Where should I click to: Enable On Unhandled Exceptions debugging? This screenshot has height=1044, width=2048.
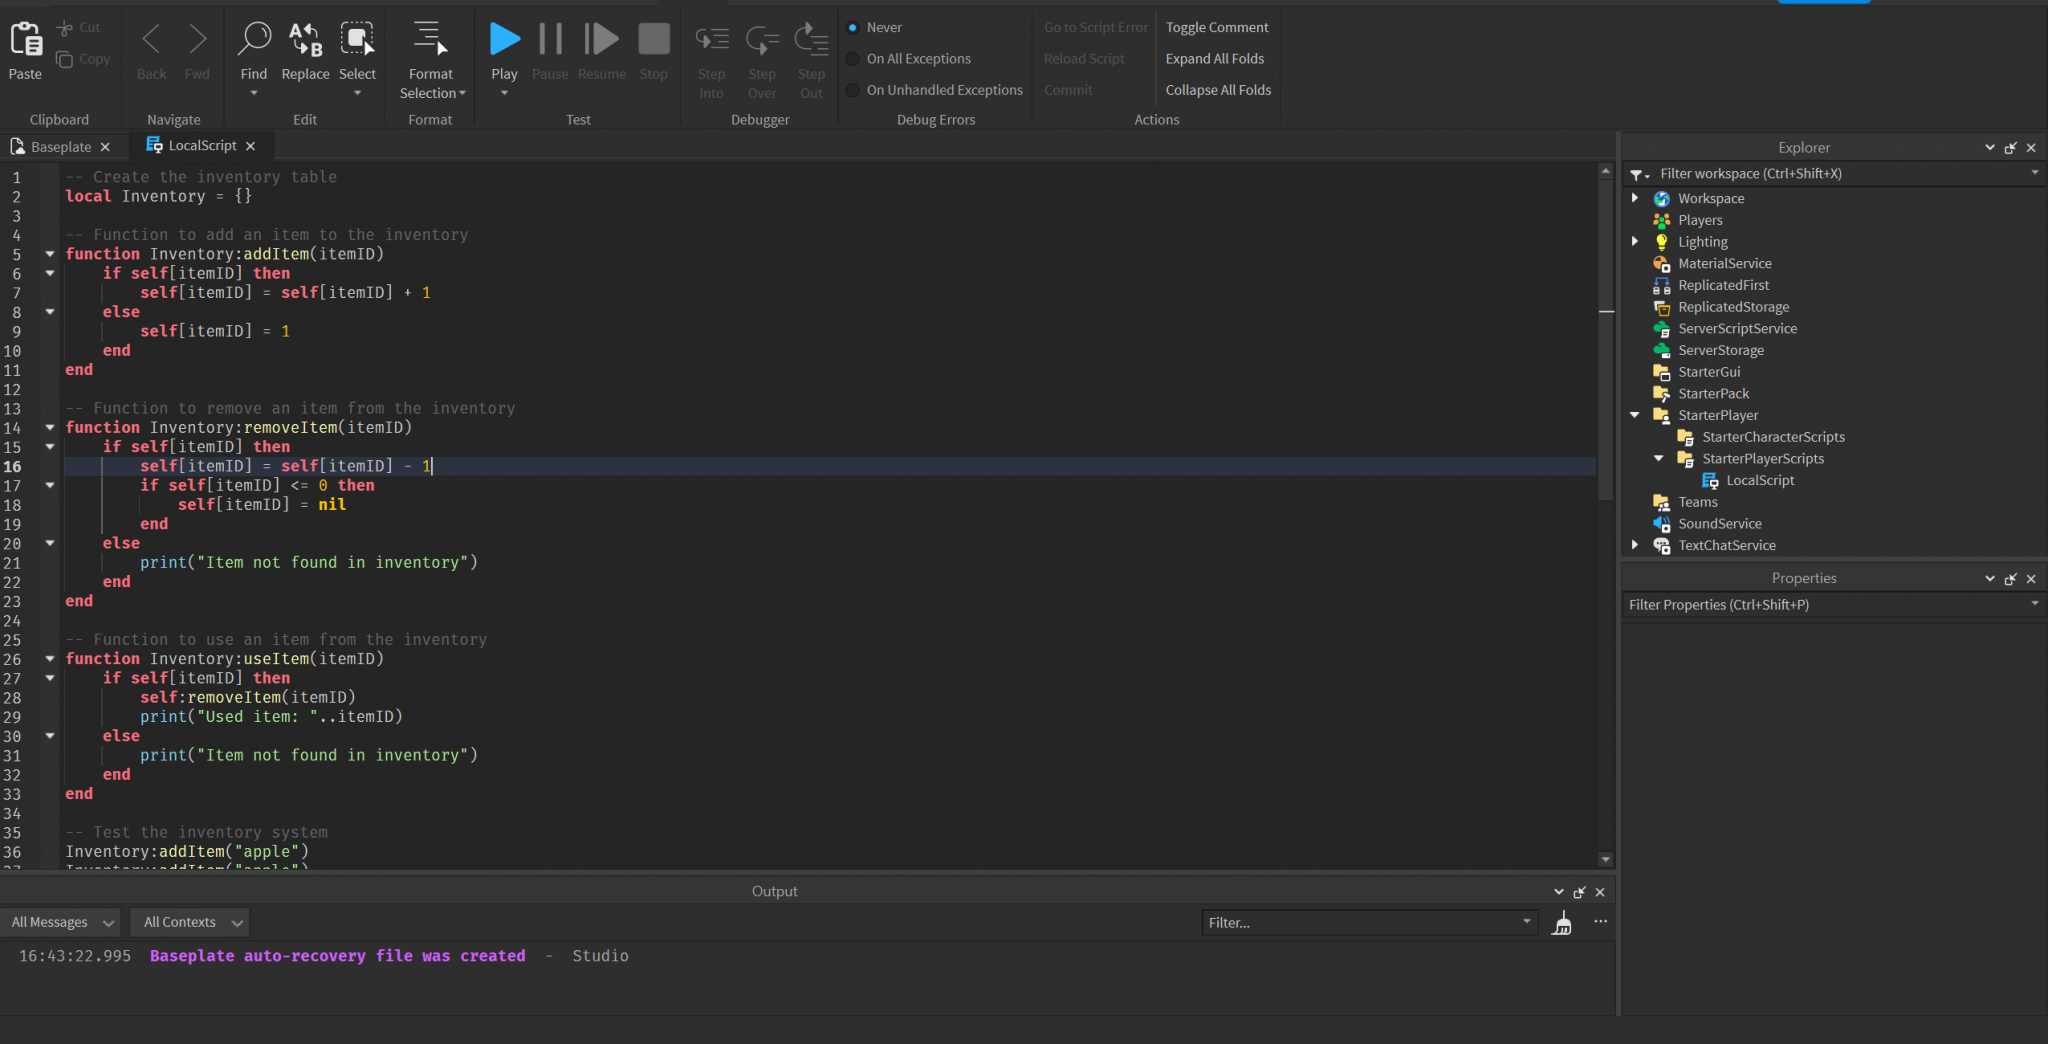point(852,90)
